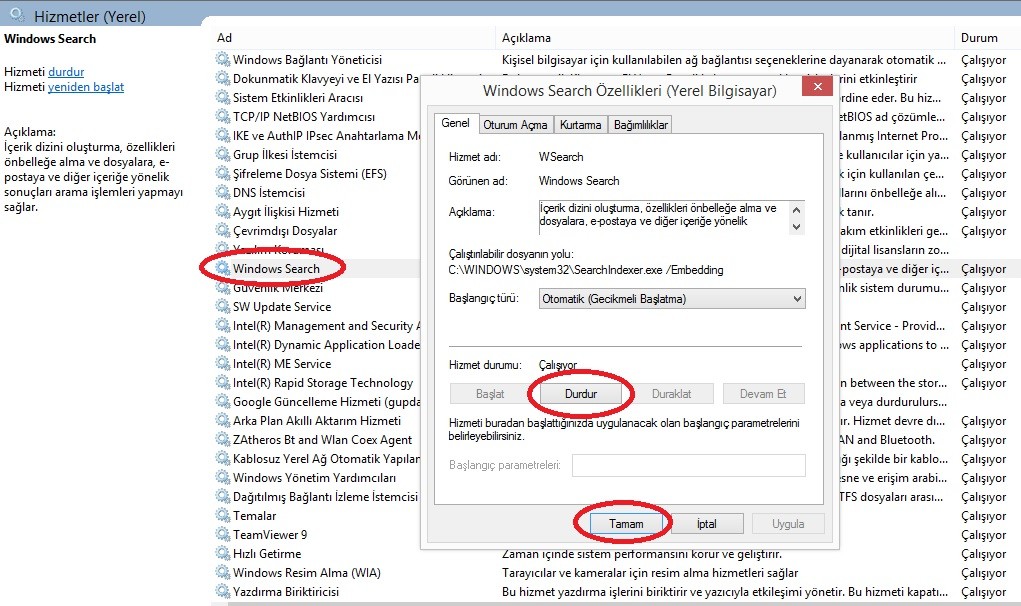Click the gear icon beside Windows Search row
Viewport: 1021px width, 606px height.
(223, 268)
